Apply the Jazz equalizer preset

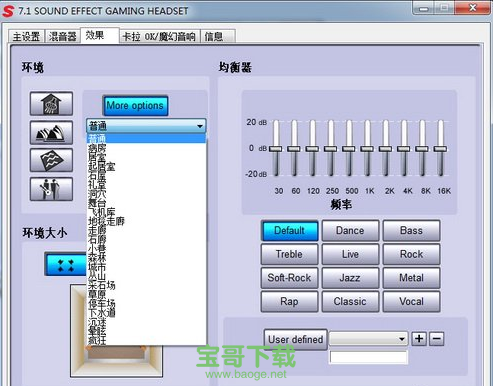pos(350,278)
